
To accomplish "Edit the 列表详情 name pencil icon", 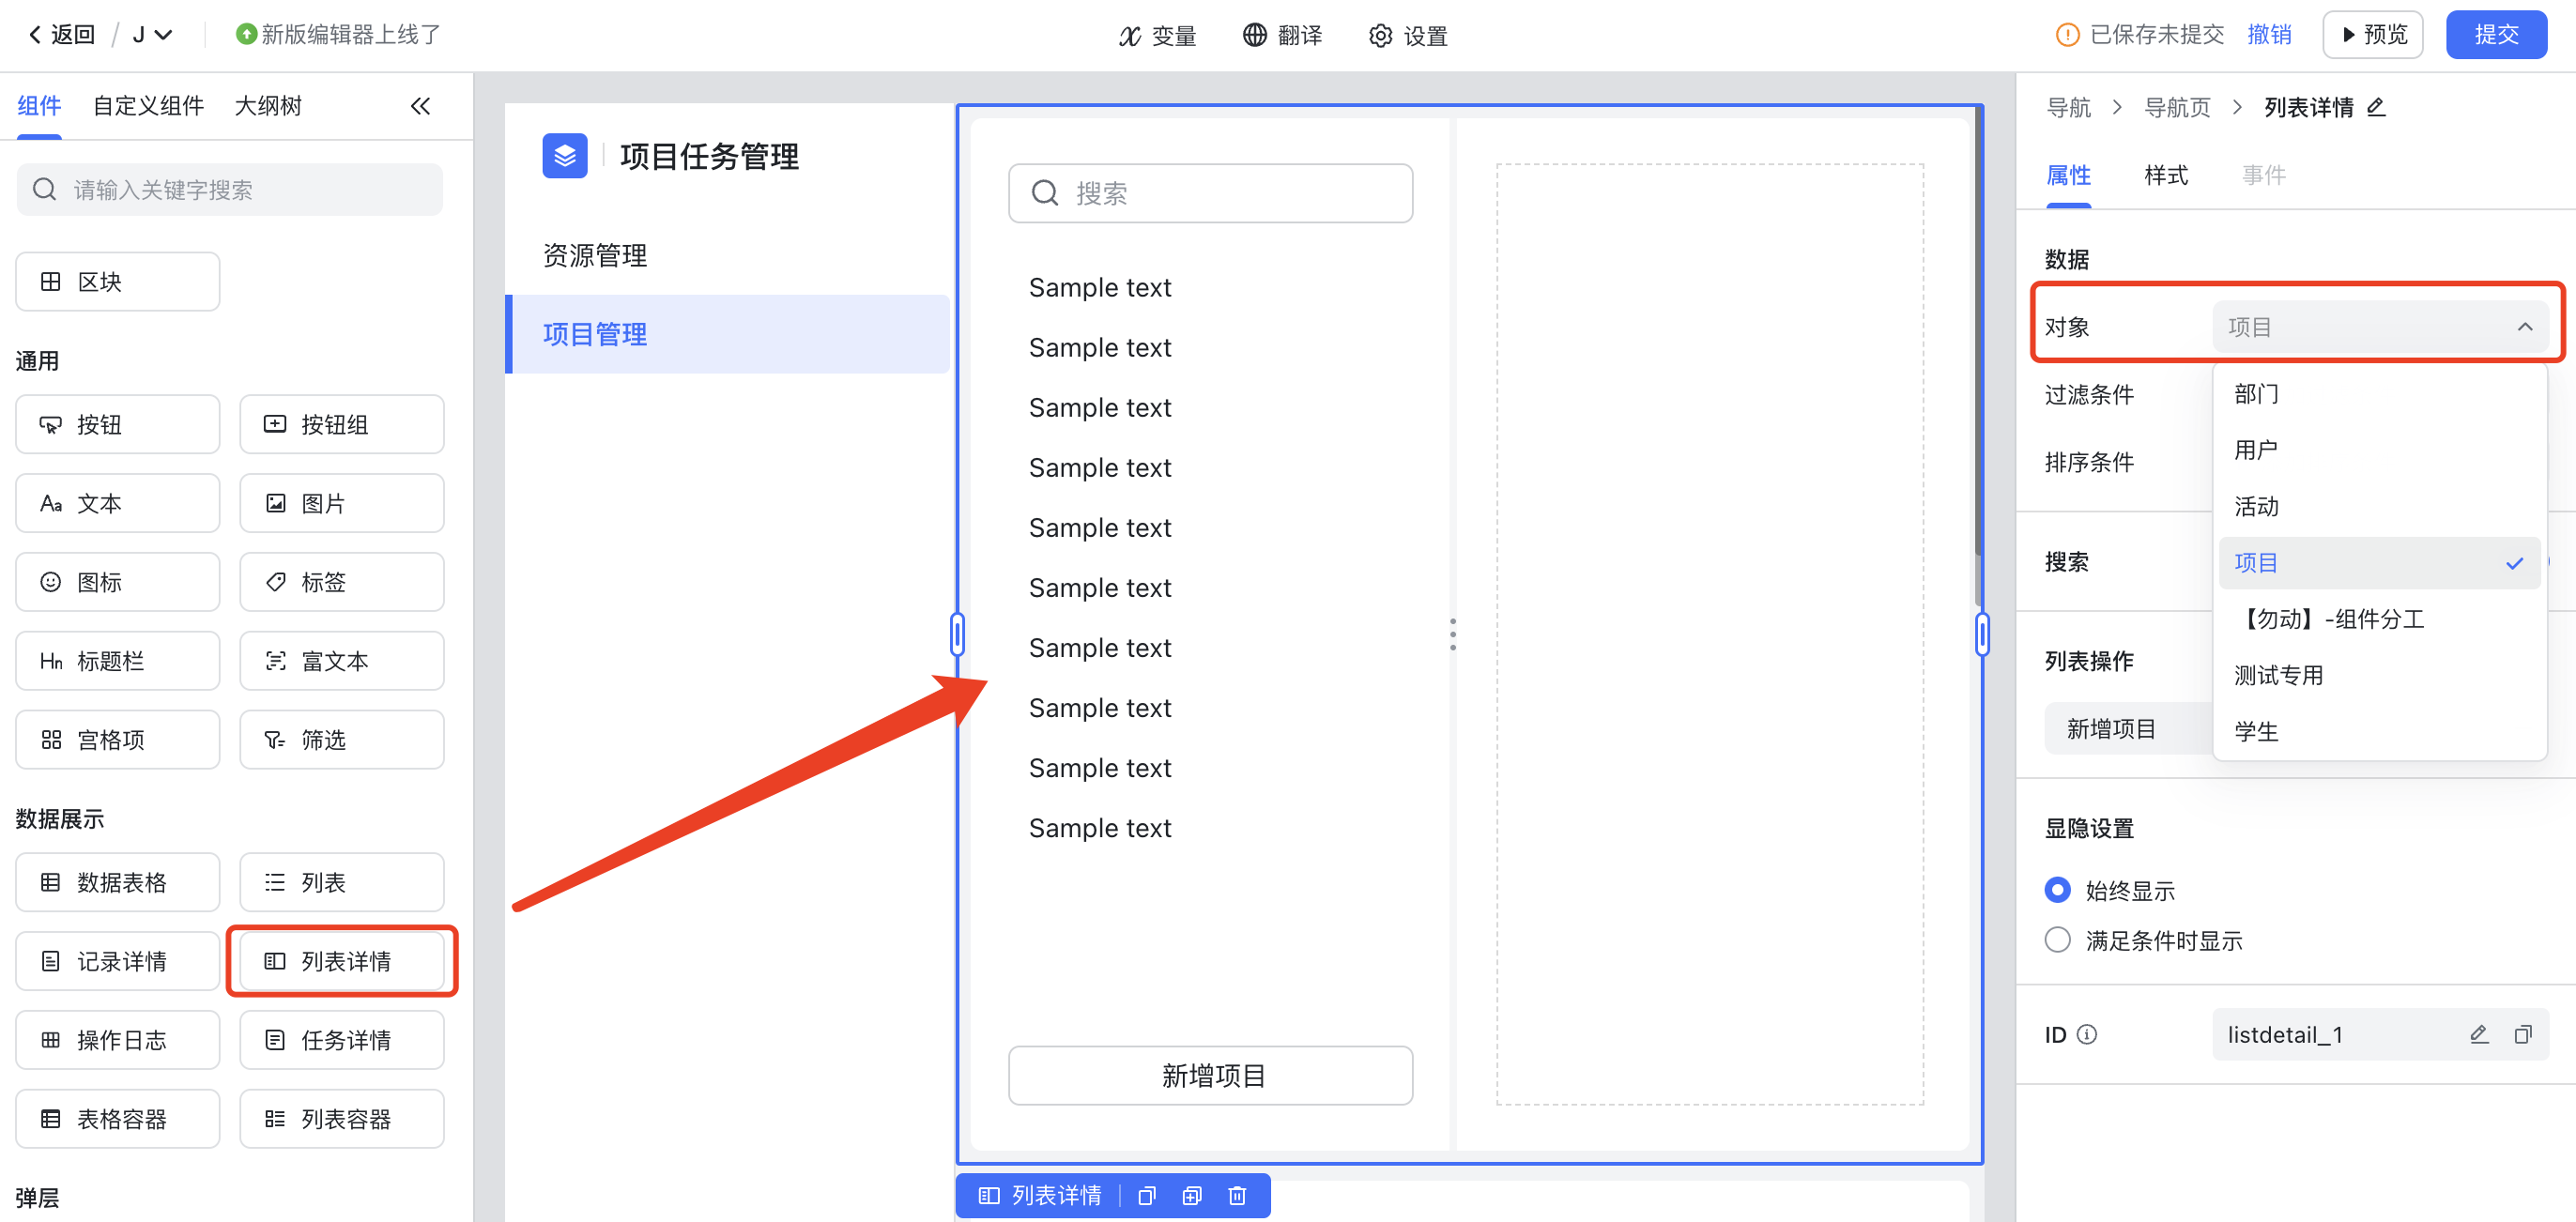I will [2376, 107].
